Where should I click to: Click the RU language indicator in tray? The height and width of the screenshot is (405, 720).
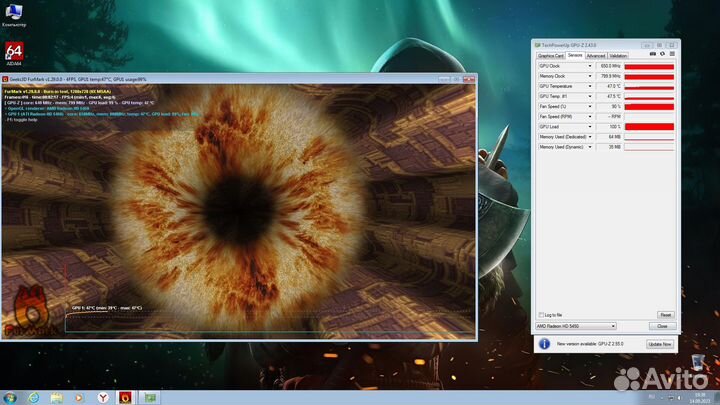[652, 397]
